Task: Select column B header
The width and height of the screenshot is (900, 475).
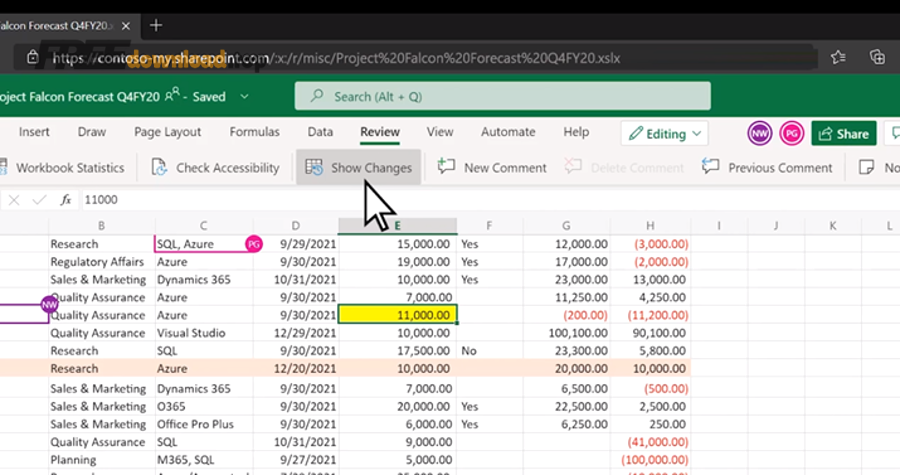Action: click(x=102, y=226)
